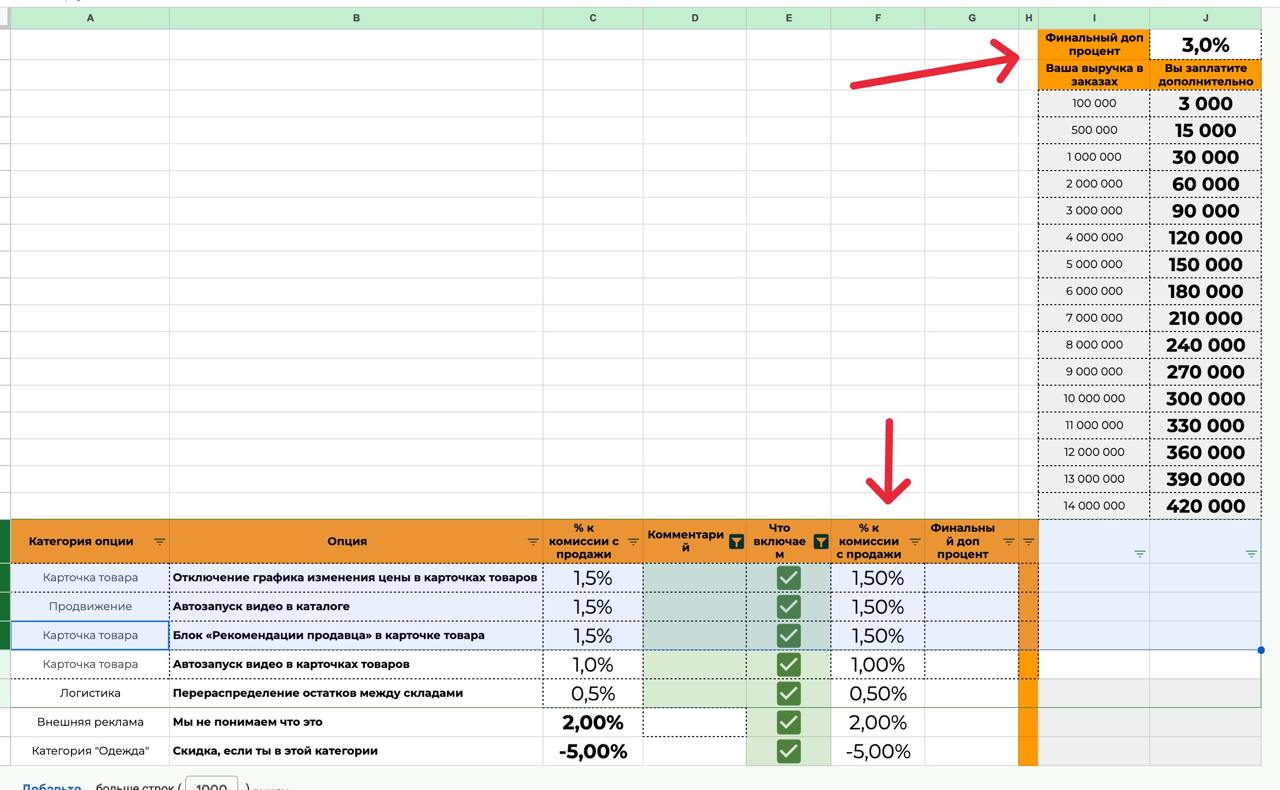The height and width of the screenshot is (790, 1280).
Task: Toggle checkbox for «Автозапуск видео в карточках товаров»
Action: [788, 665]
